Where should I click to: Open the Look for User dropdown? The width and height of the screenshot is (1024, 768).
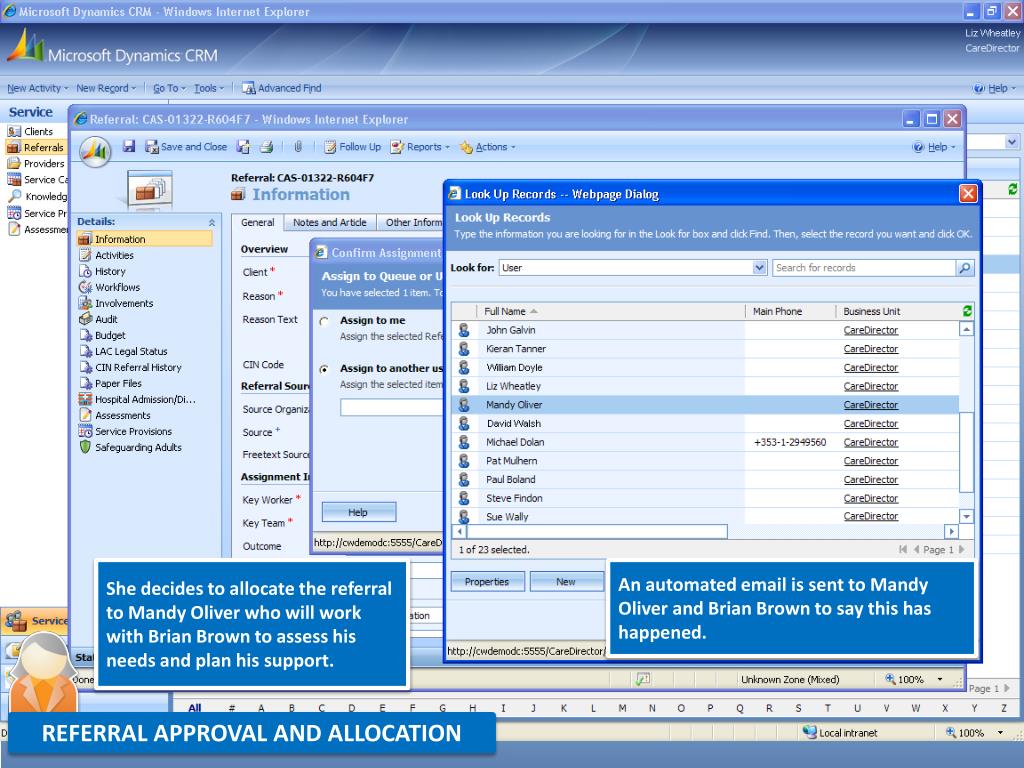[759, 268]
